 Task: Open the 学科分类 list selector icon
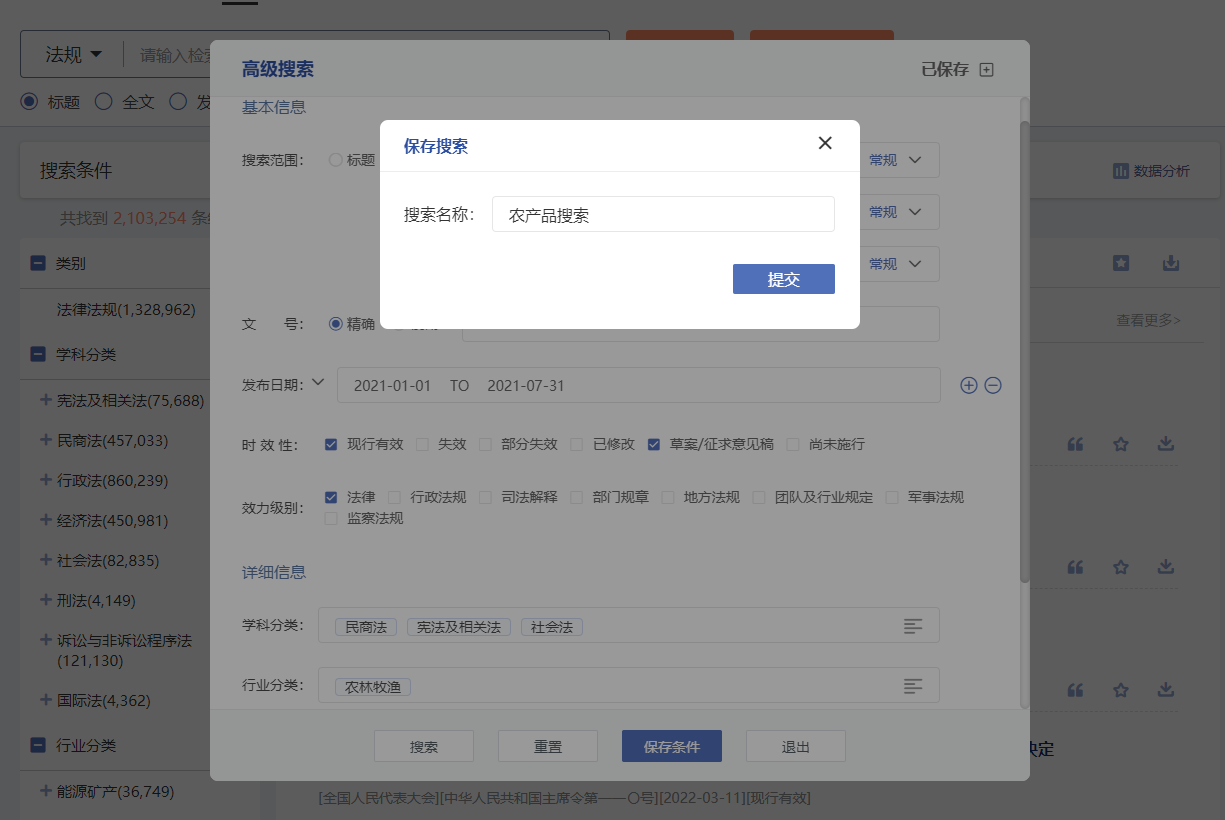tap(913, 626)
